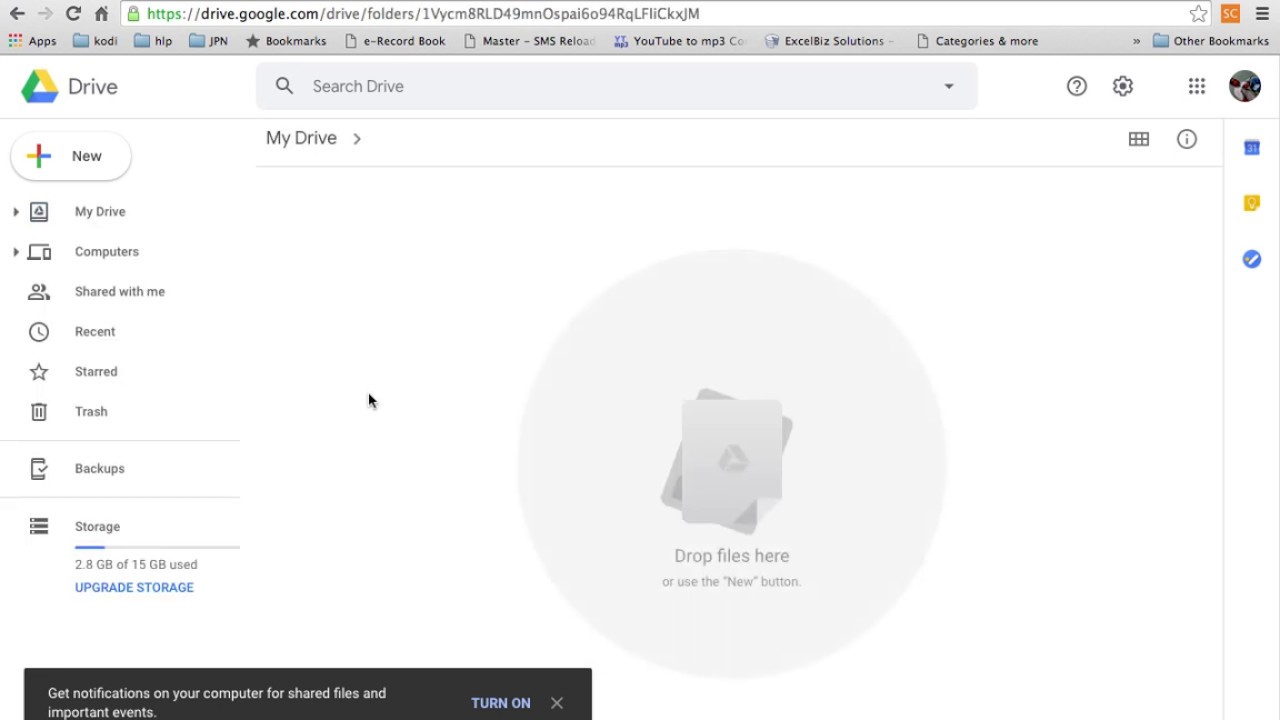Switch to grid view layout
The width and height of the screenshot is (1280, 720).
pyautogui.click(x=1139, y=139)
